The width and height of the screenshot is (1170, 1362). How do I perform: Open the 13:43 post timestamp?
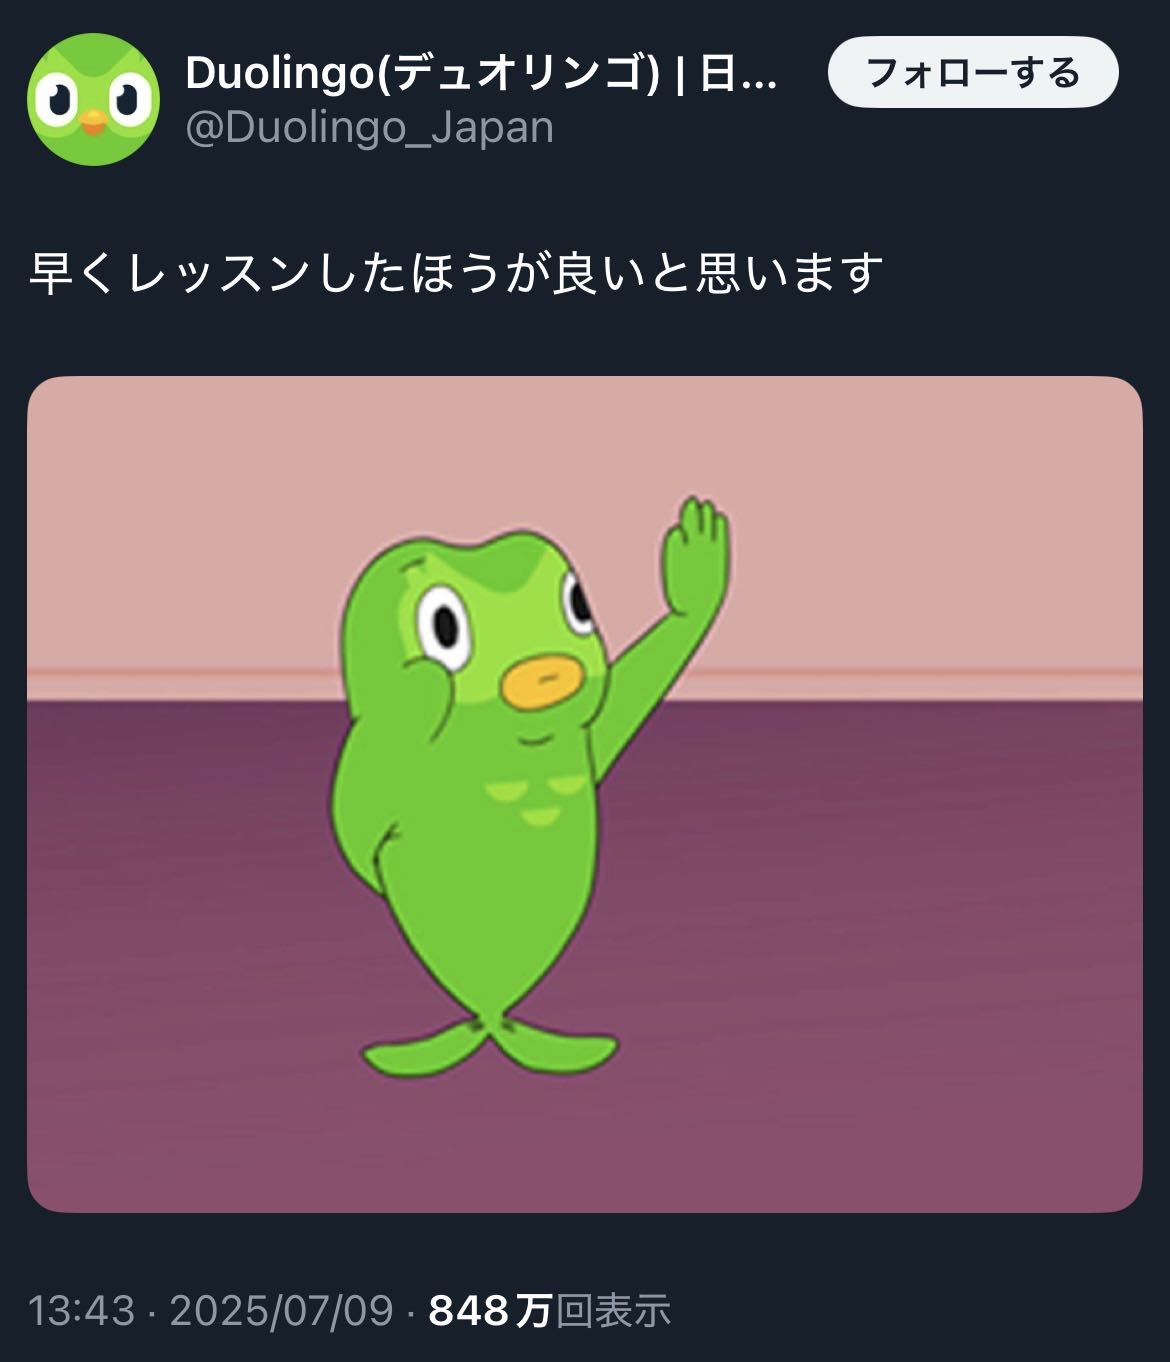(81, 1310)
